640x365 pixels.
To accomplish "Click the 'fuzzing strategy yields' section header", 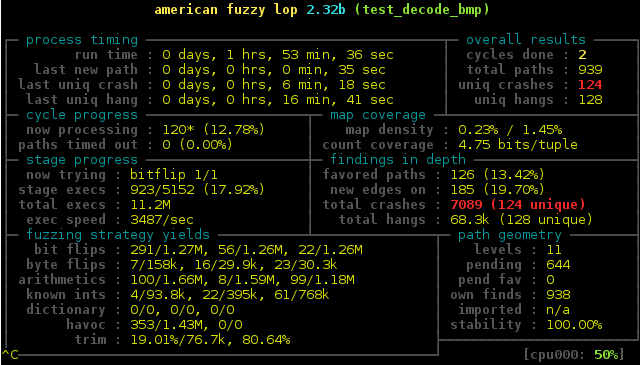I will 118,235.
